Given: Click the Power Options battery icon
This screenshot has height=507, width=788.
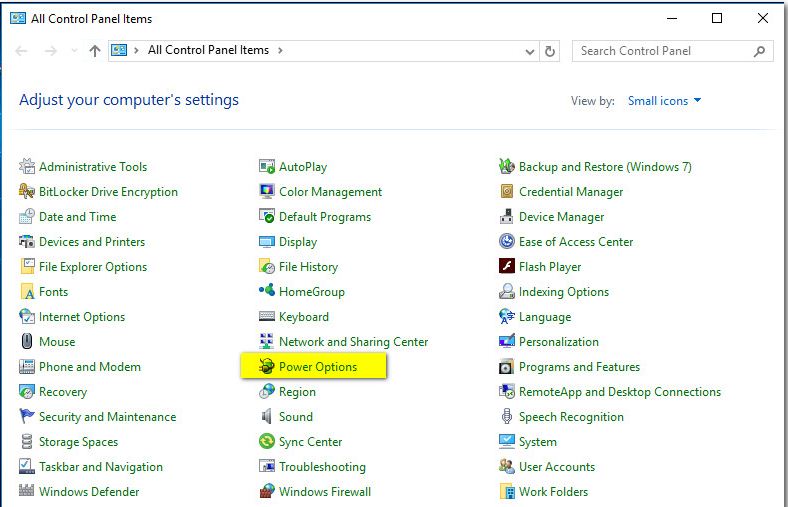Looking at the screenshot, I should [x=267, y=366].
